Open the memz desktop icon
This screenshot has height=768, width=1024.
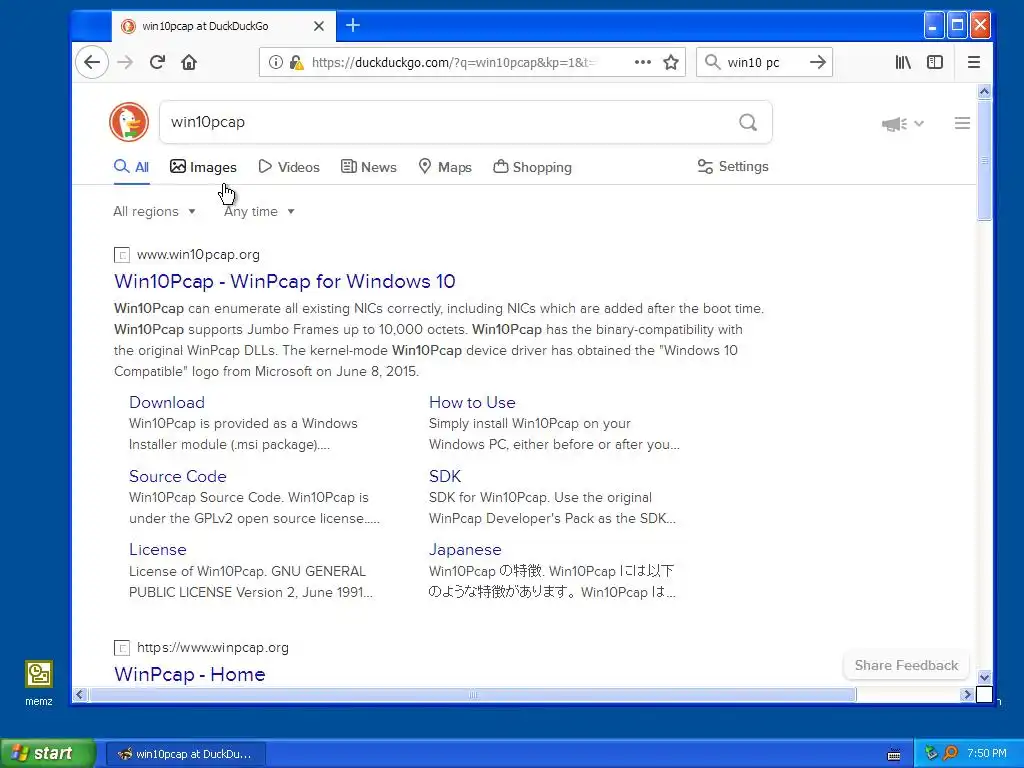coord(39,683)
